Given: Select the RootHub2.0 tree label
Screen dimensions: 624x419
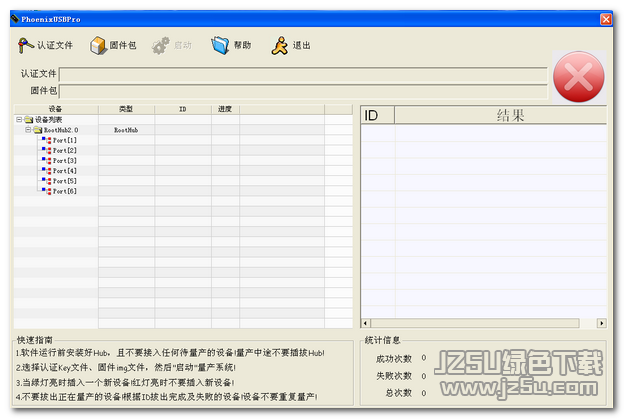Looking at the screenshot, I should tap(61, 130).
